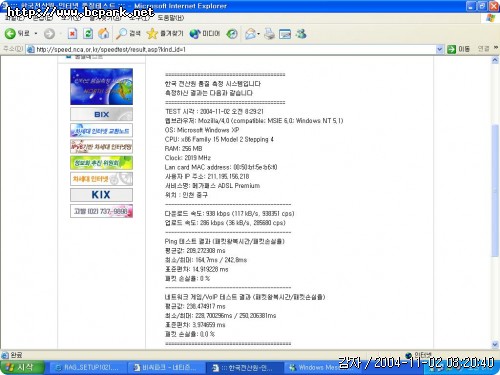This screenshot has height=375, width=500.
Task: Switch to 비씨파크 - 네티즌 taskbar window
Action: pyautogui.click(x=167, y=368)
